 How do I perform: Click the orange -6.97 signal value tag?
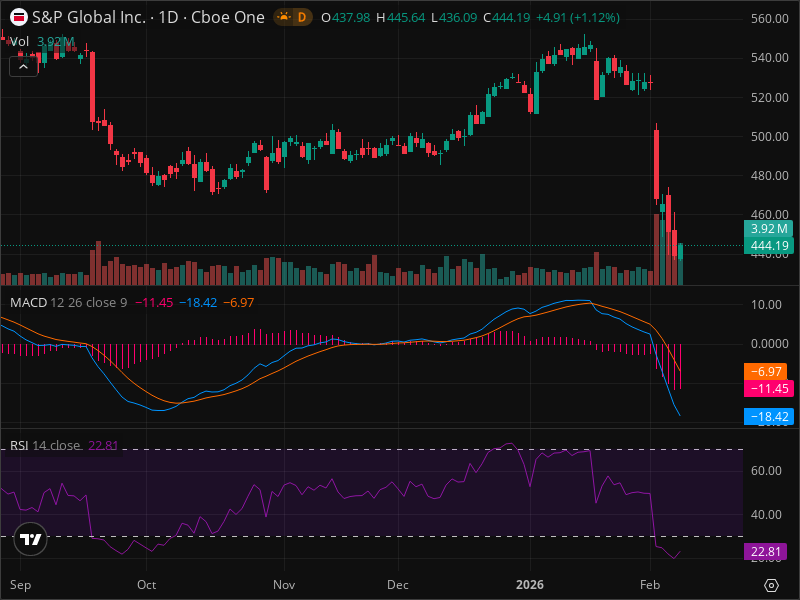765,371
